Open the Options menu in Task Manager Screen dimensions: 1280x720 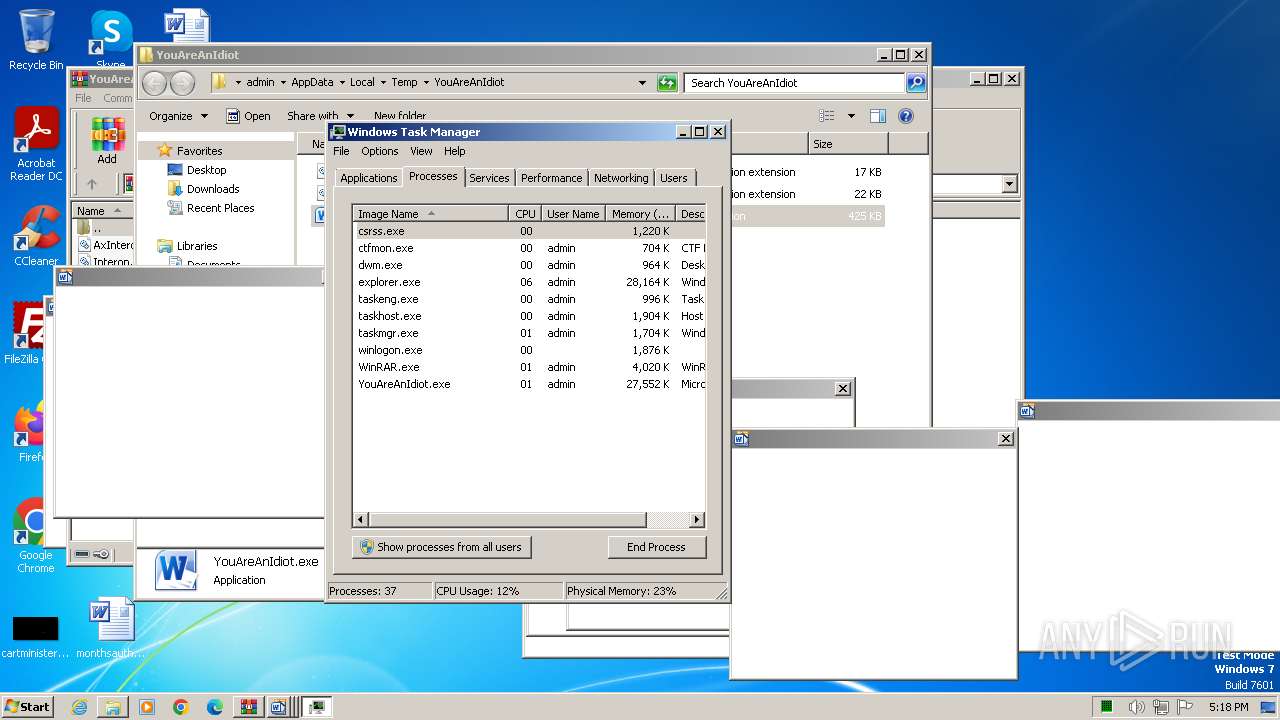click(380, 151)
